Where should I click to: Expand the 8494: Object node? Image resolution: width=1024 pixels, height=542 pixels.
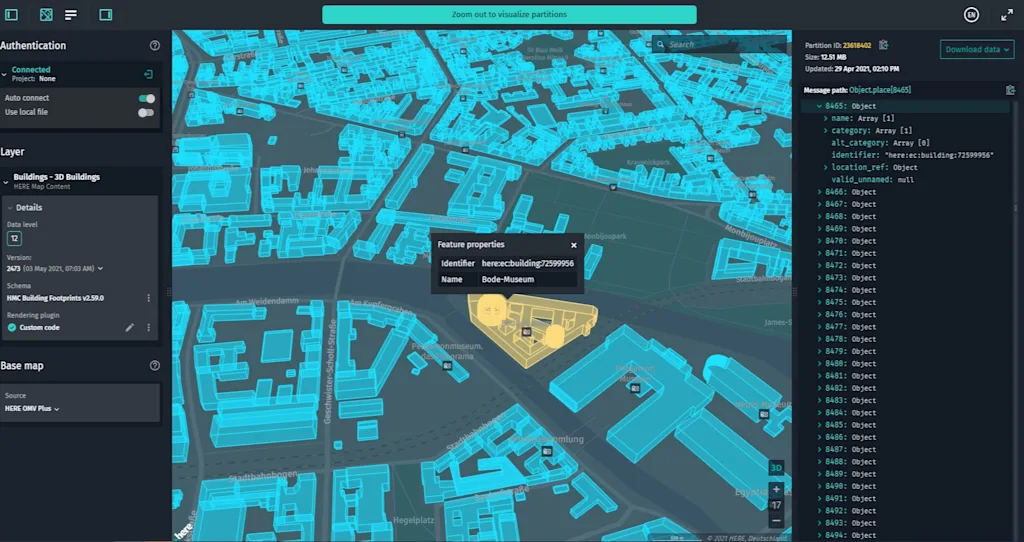tap(820, 535)
